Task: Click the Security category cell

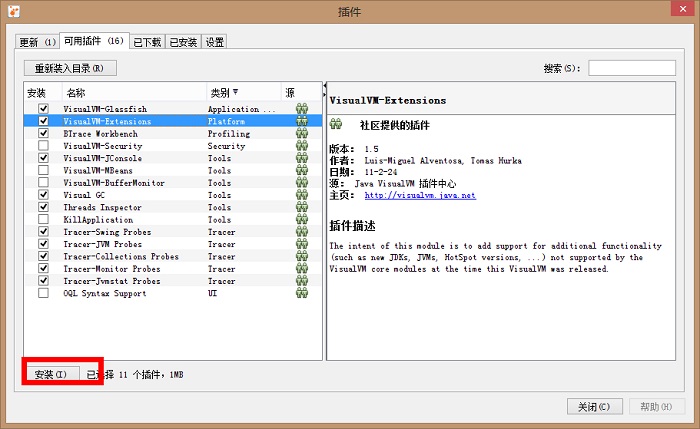Action: point(226,146)
